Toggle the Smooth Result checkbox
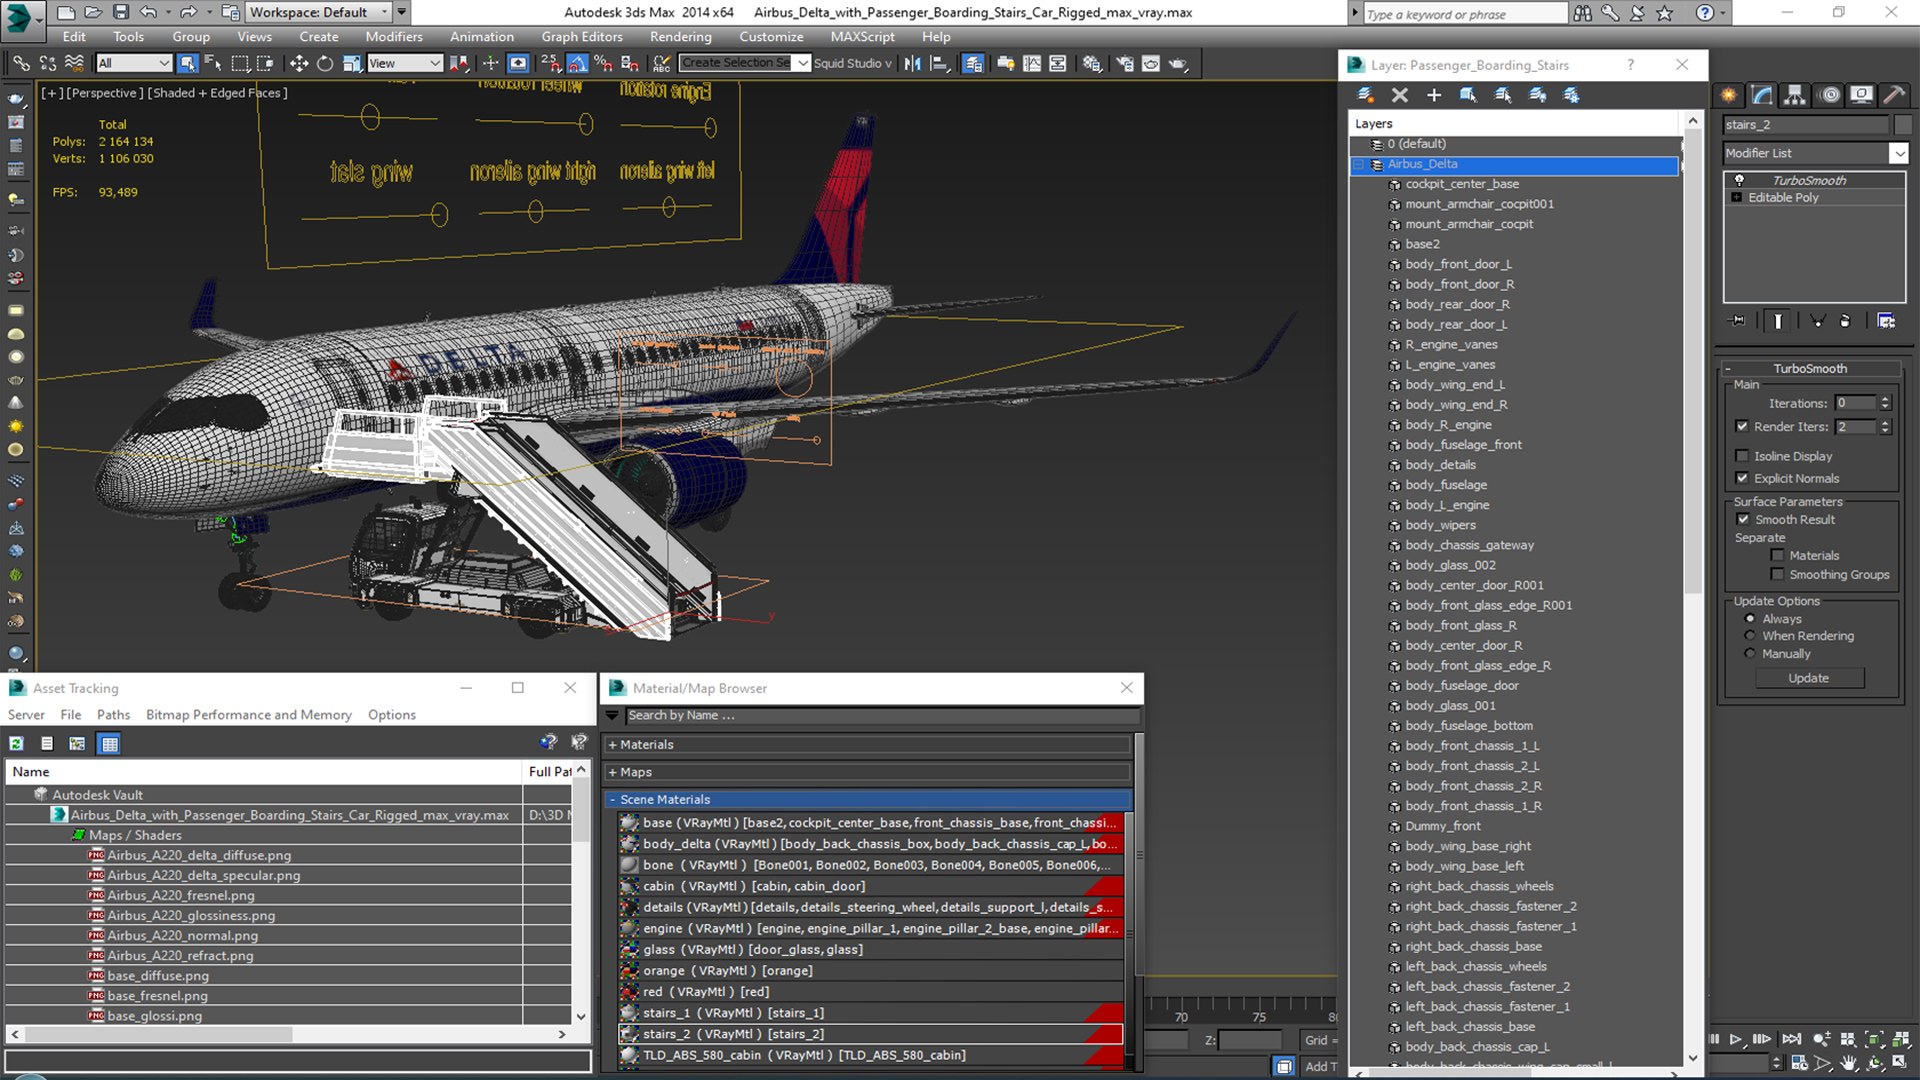The height and width of the screenshot is (1080, 1920). point(1743,519)
